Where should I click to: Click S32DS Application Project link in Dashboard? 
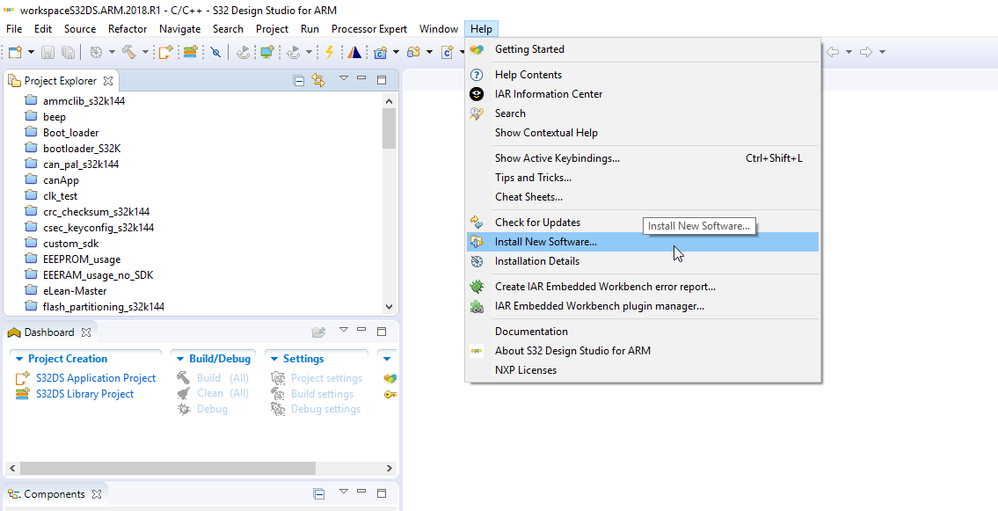click(95, 378)
